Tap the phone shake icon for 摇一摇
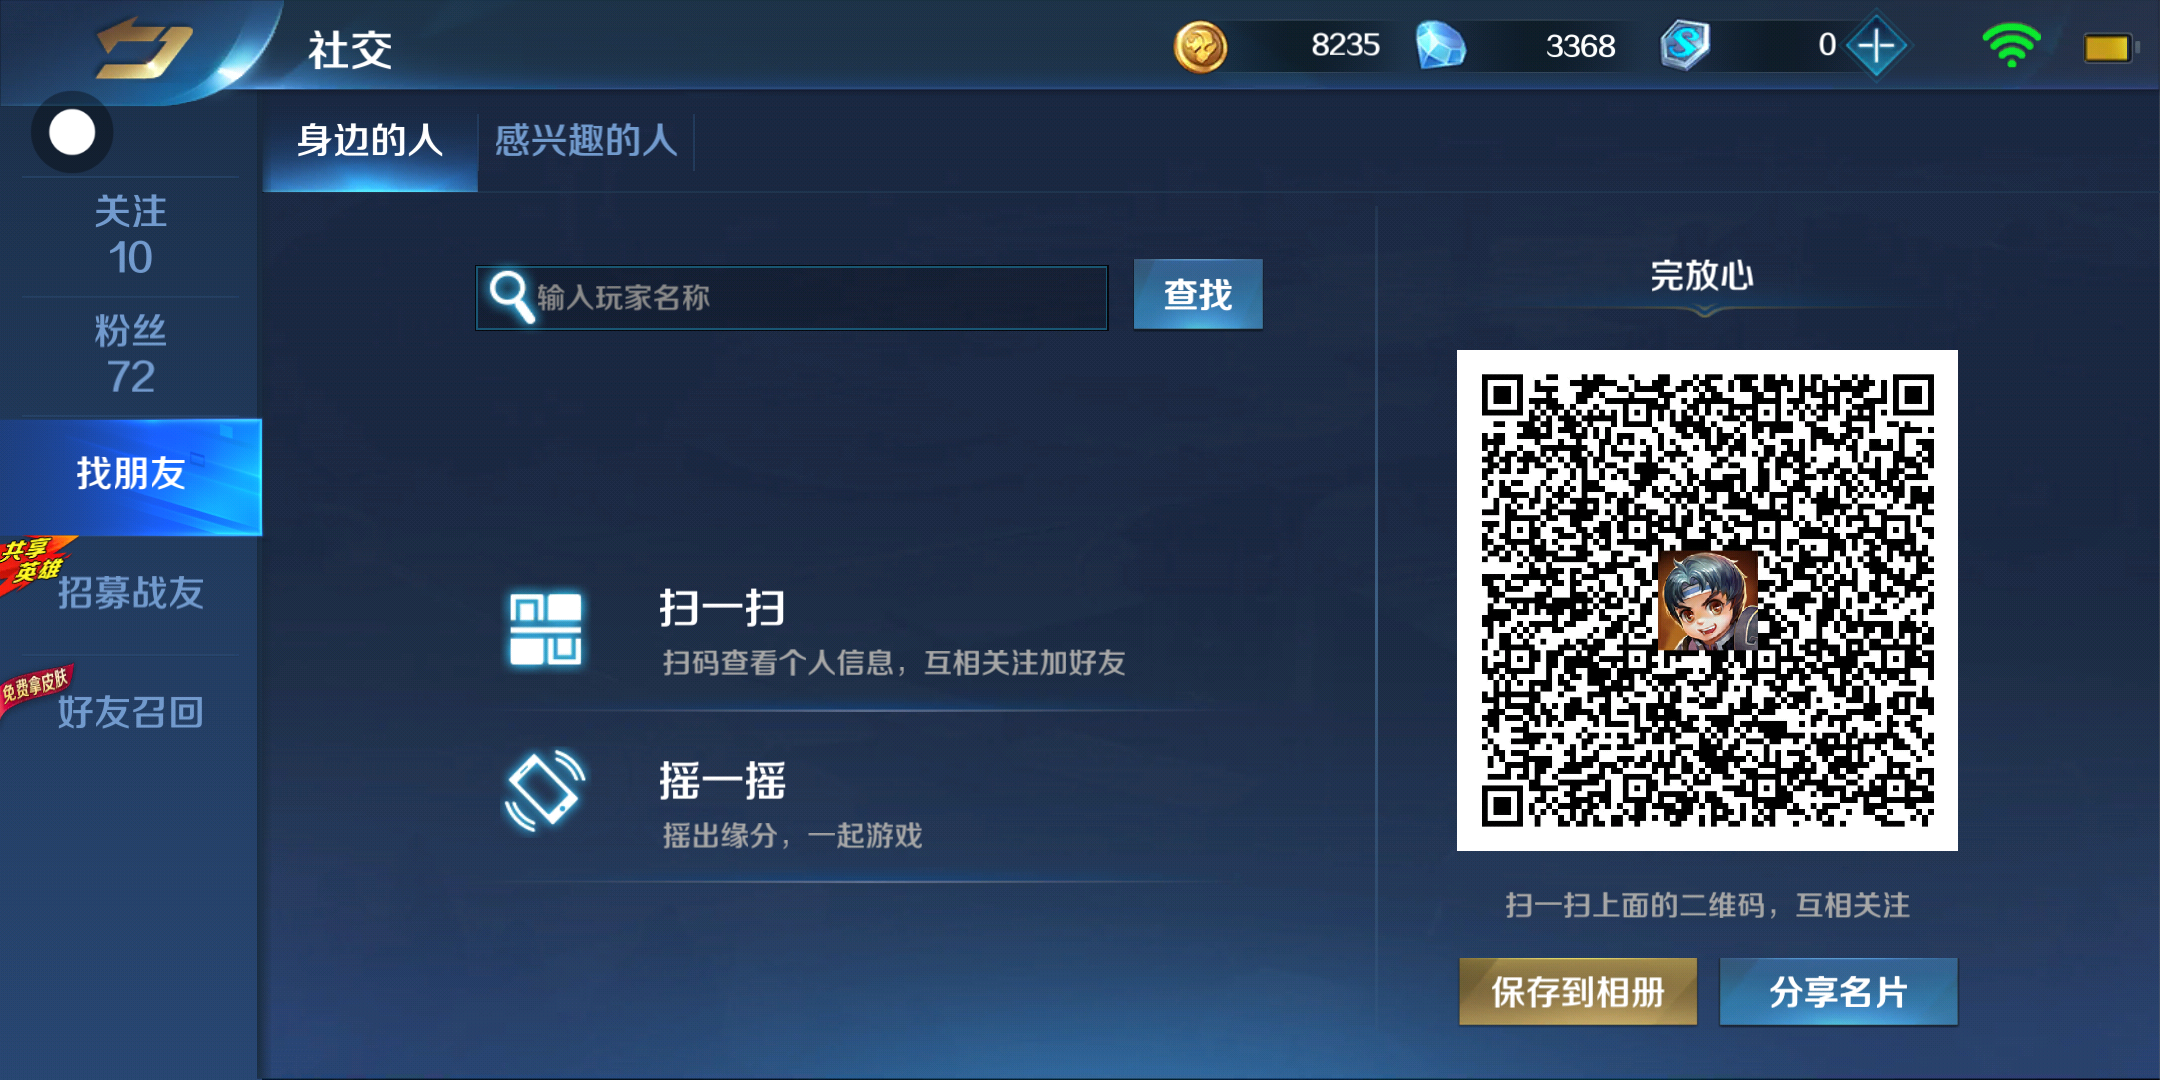Image resolution: width=2160 pixels, height=1080 pixels. (545, 790)
